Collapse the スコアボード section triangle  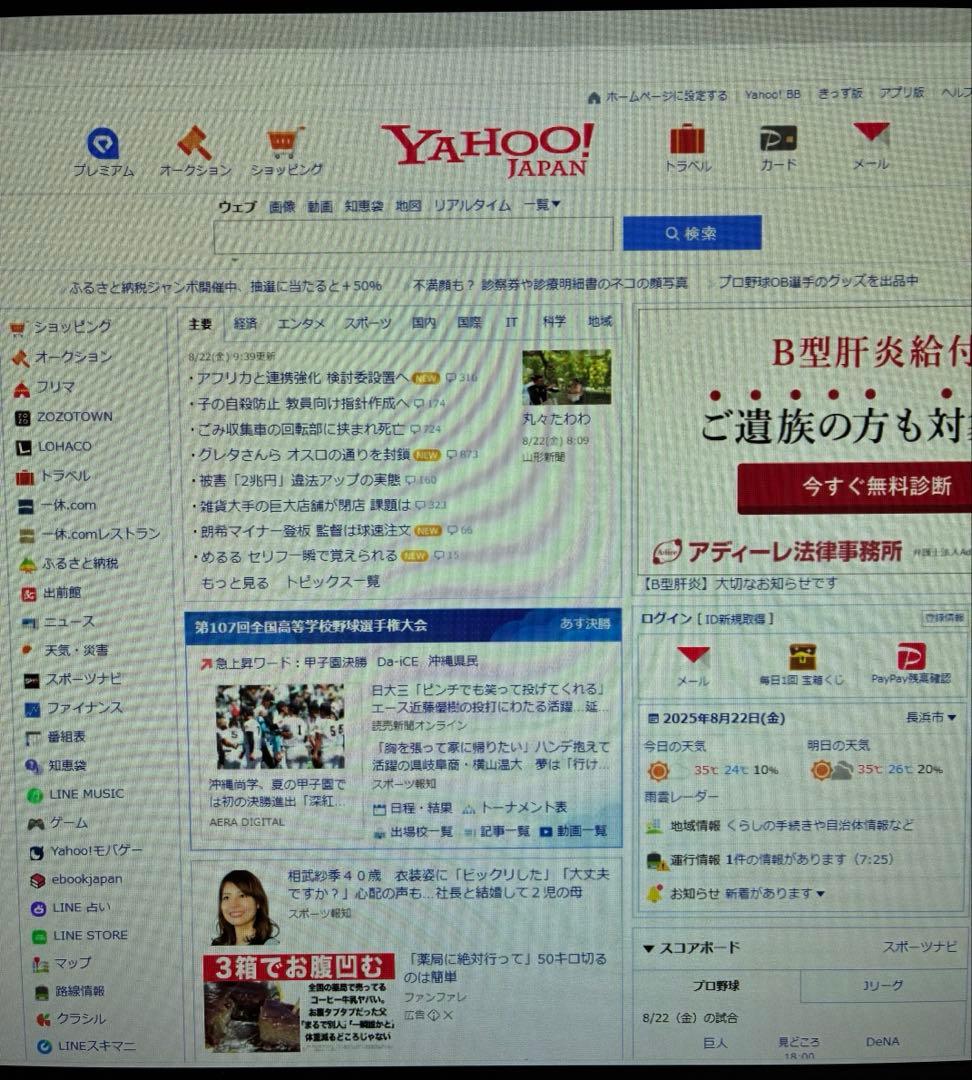pyautogui.click(x=648, y=948)
